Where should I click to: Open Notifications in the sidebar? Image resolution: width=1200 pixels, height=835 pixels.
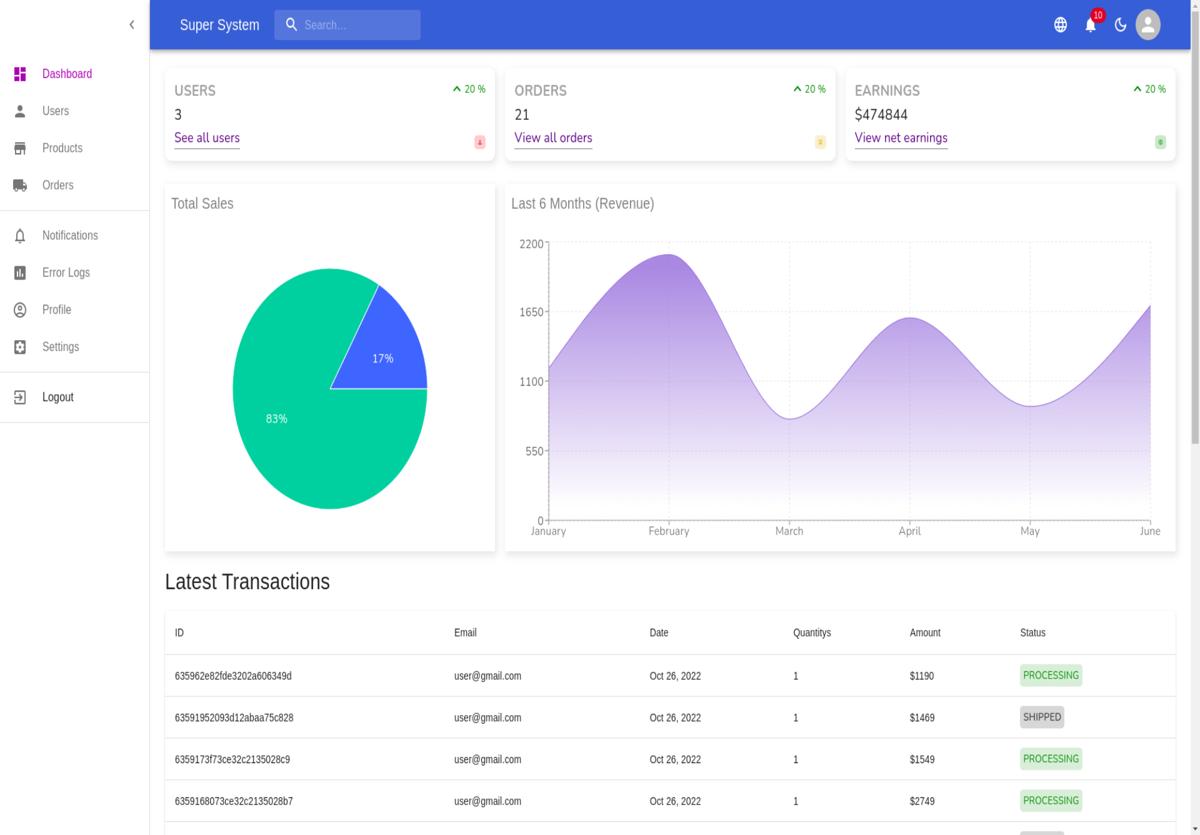(x=70, y=235)
